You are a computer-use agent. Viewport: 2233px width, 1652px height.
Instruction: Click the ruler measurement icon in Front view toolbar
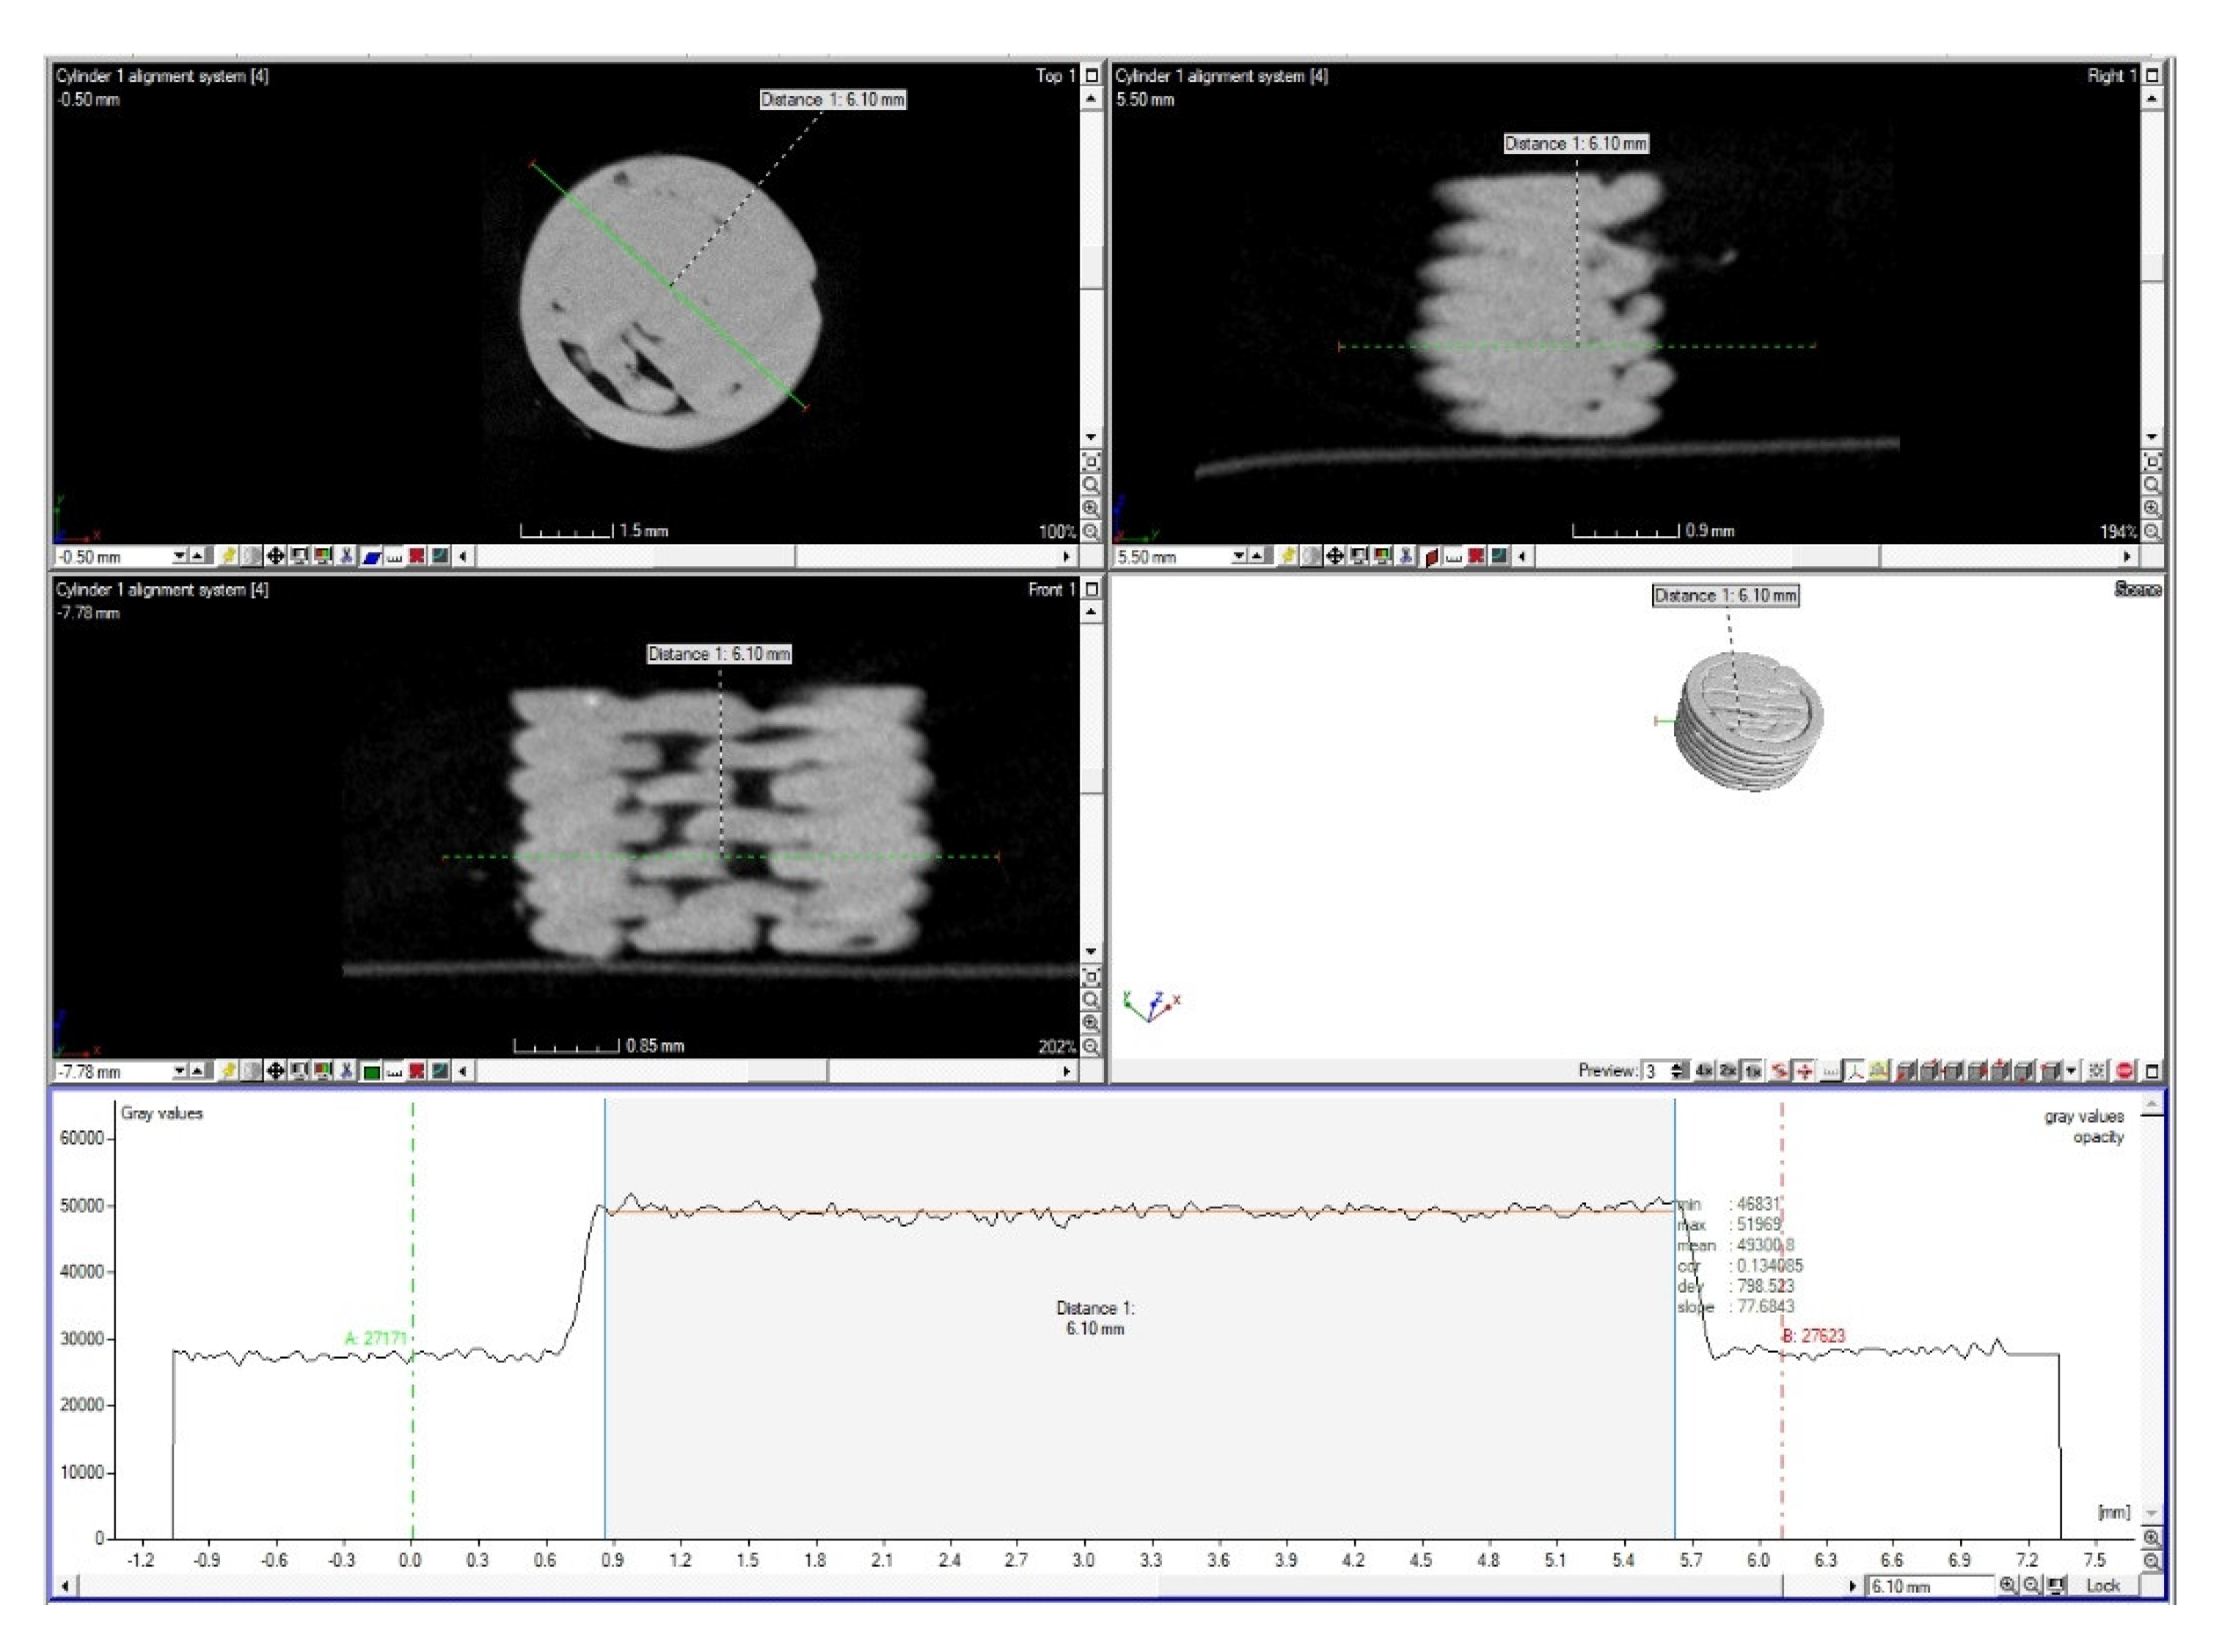point(394,1071)
